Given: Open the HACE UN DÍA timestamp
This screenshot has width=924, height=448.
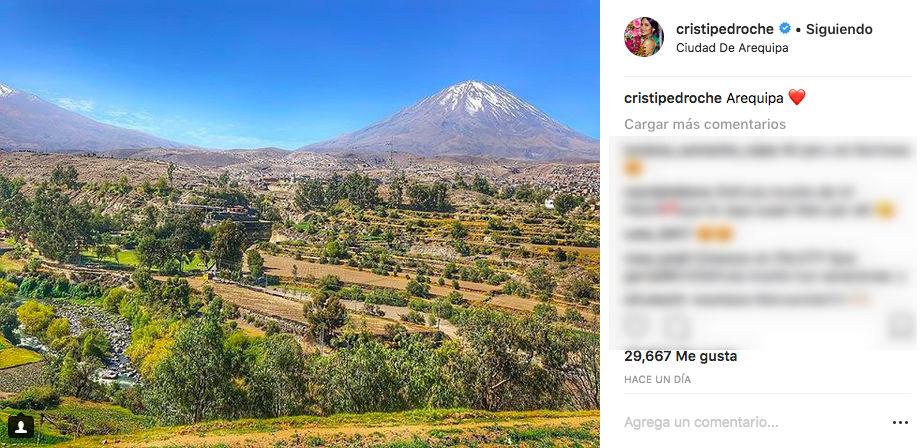Looking at the screenshot, I should (657, 380).
